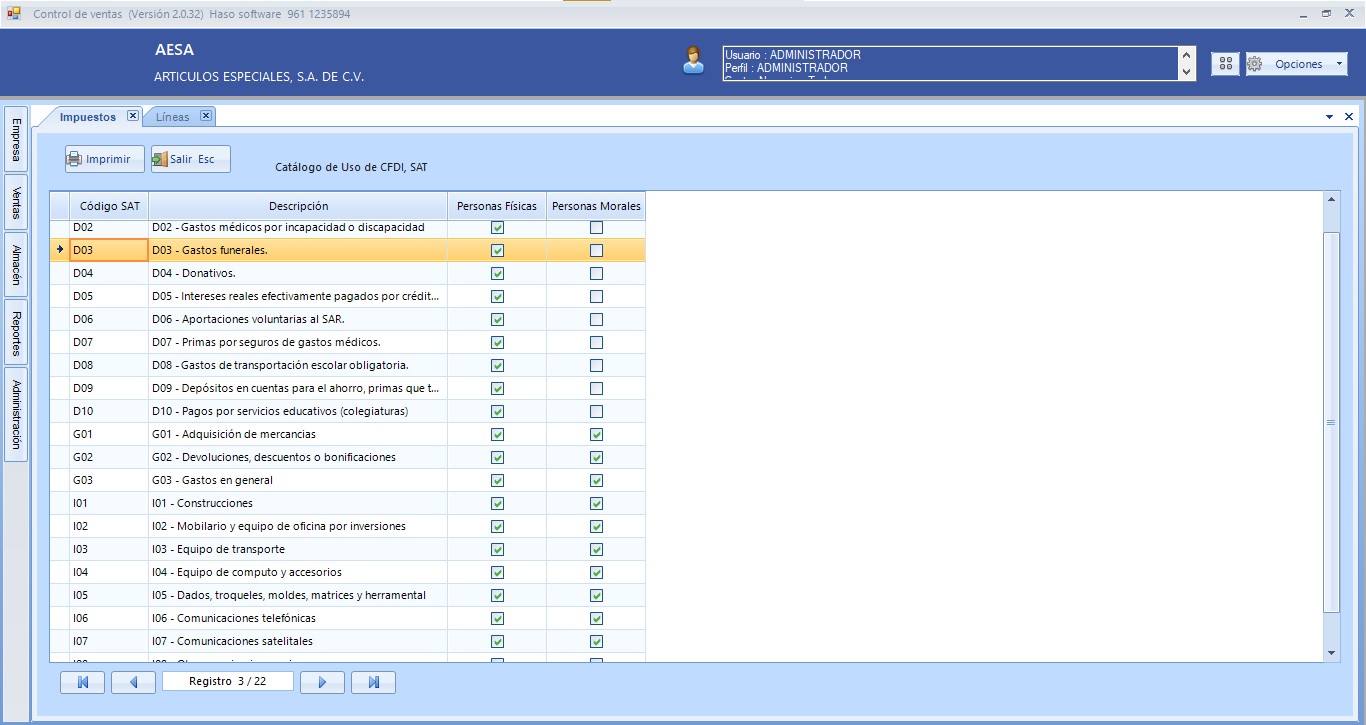Click the user info text box
1366x725 pixels.
[x=950, y=63]
